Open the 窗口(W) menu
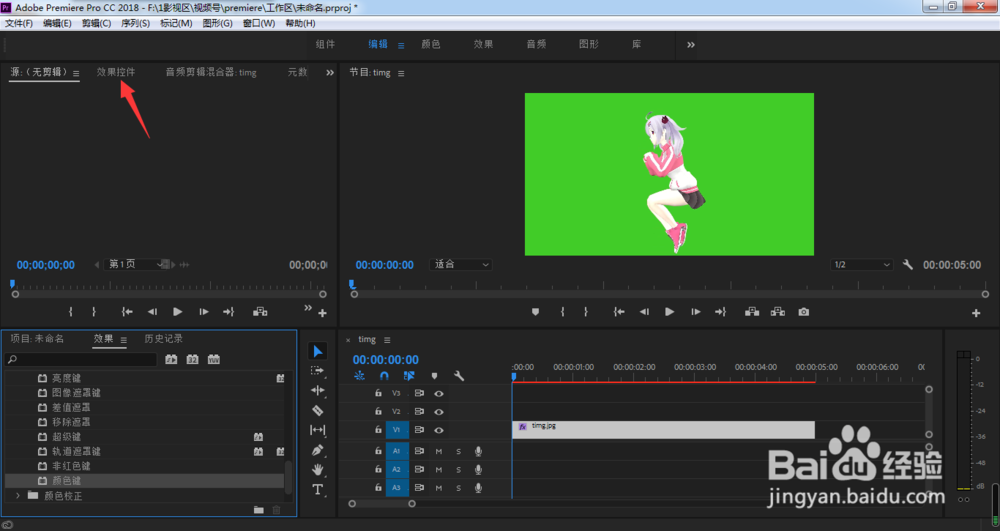Screen dimensions: 1000x531 click(259, 23)
